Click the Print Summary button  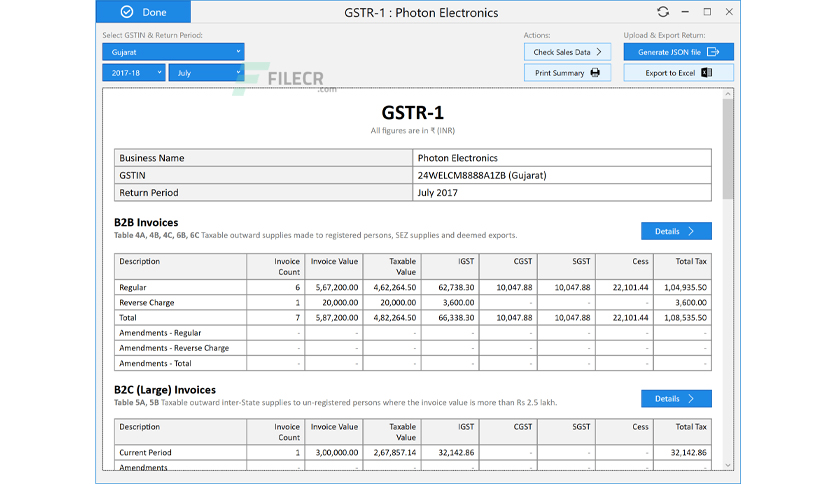tap(567, 72)
